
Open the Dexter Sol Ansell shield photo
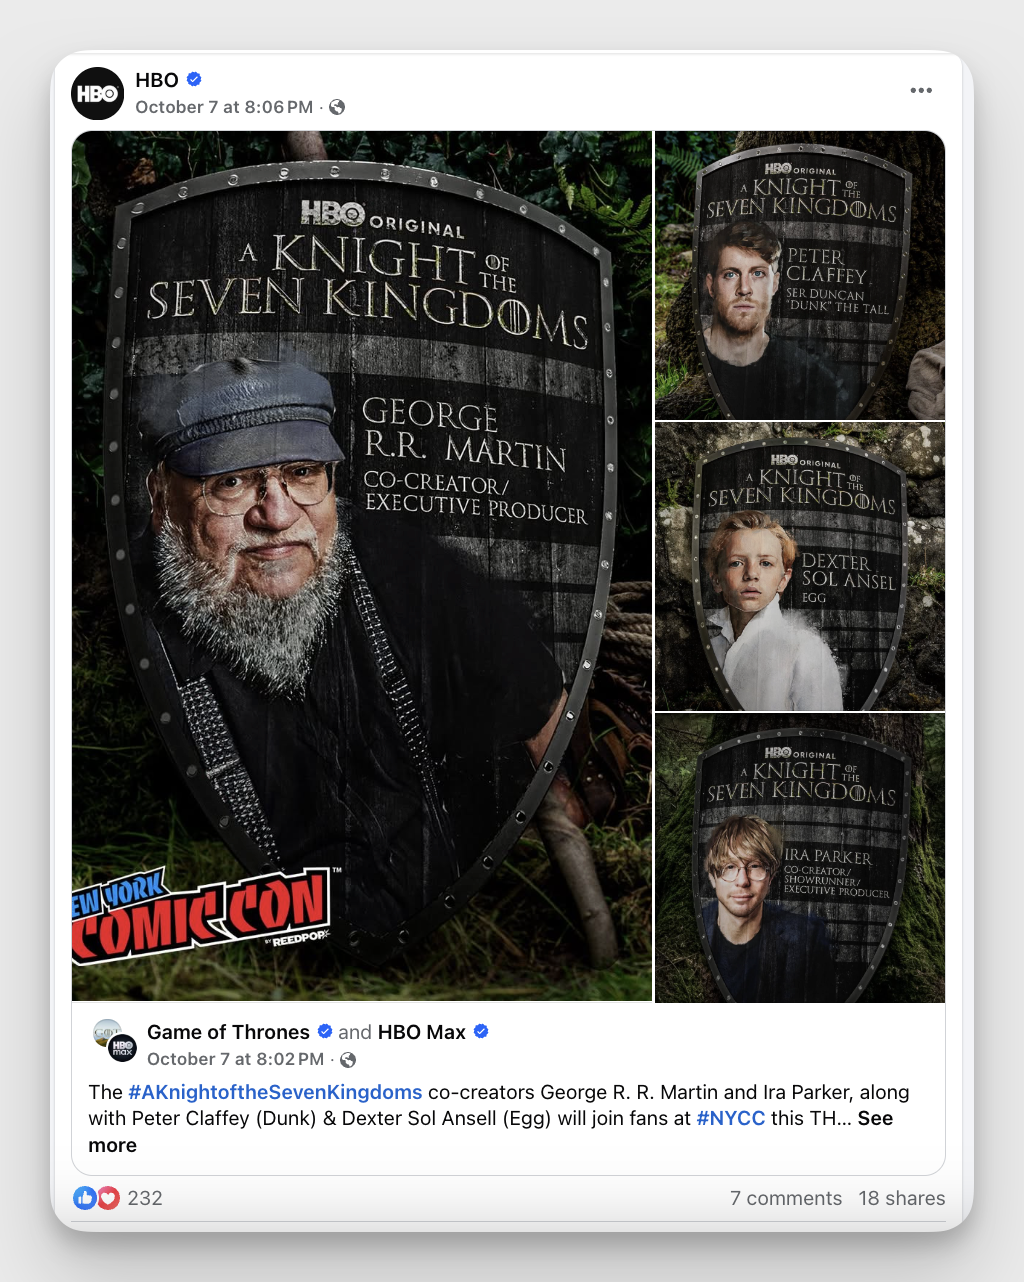(800, 566)
